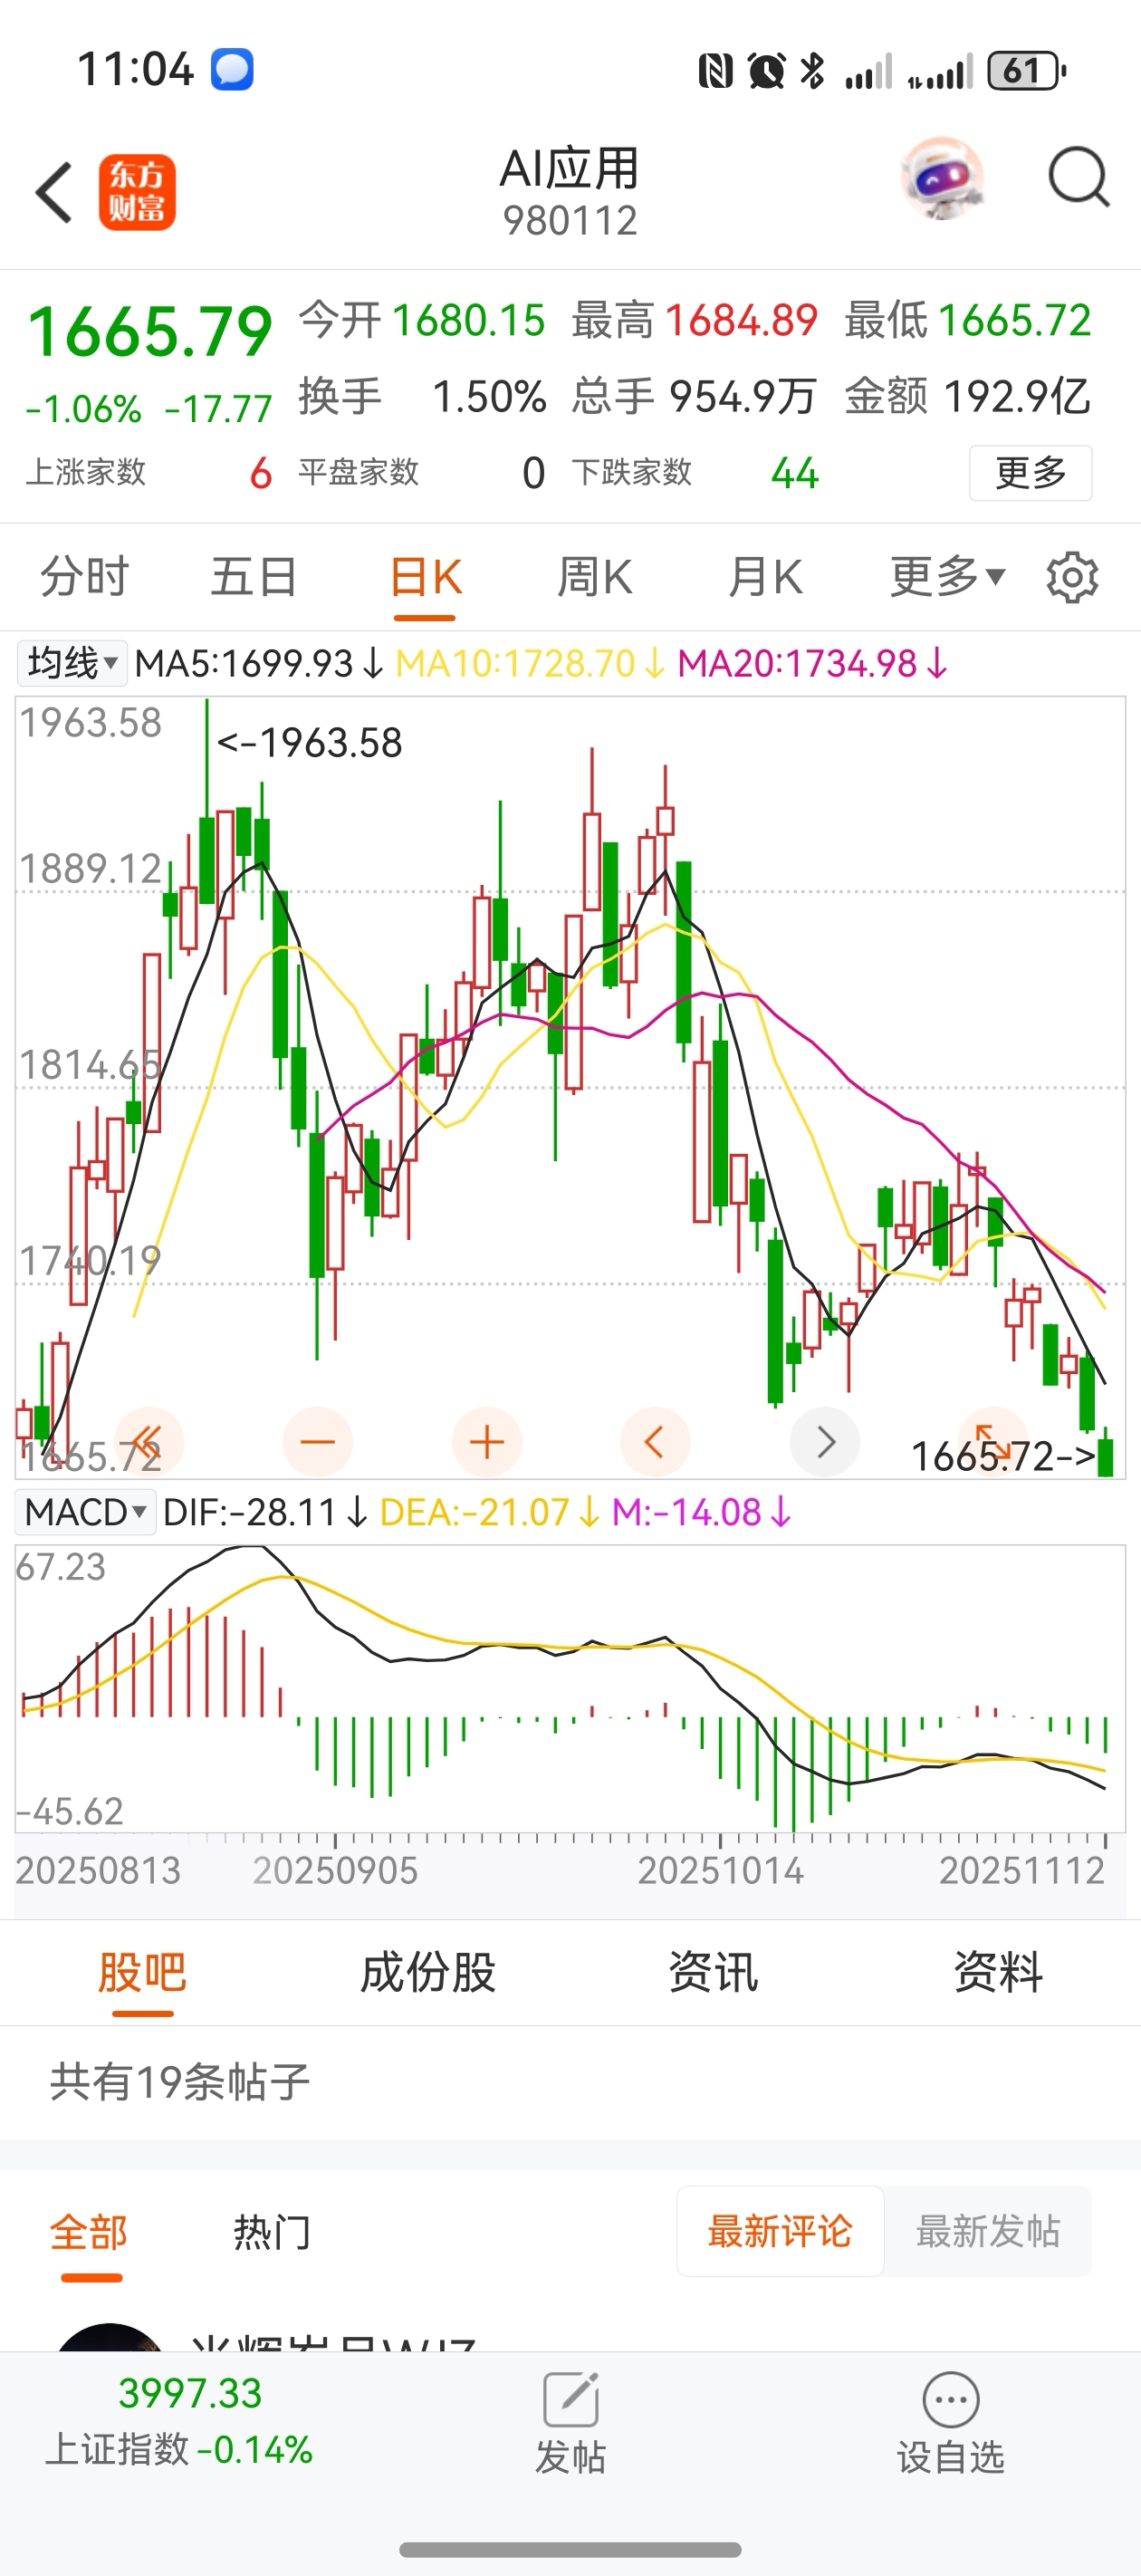Select 全部 posts filter

pos(89,2232)
